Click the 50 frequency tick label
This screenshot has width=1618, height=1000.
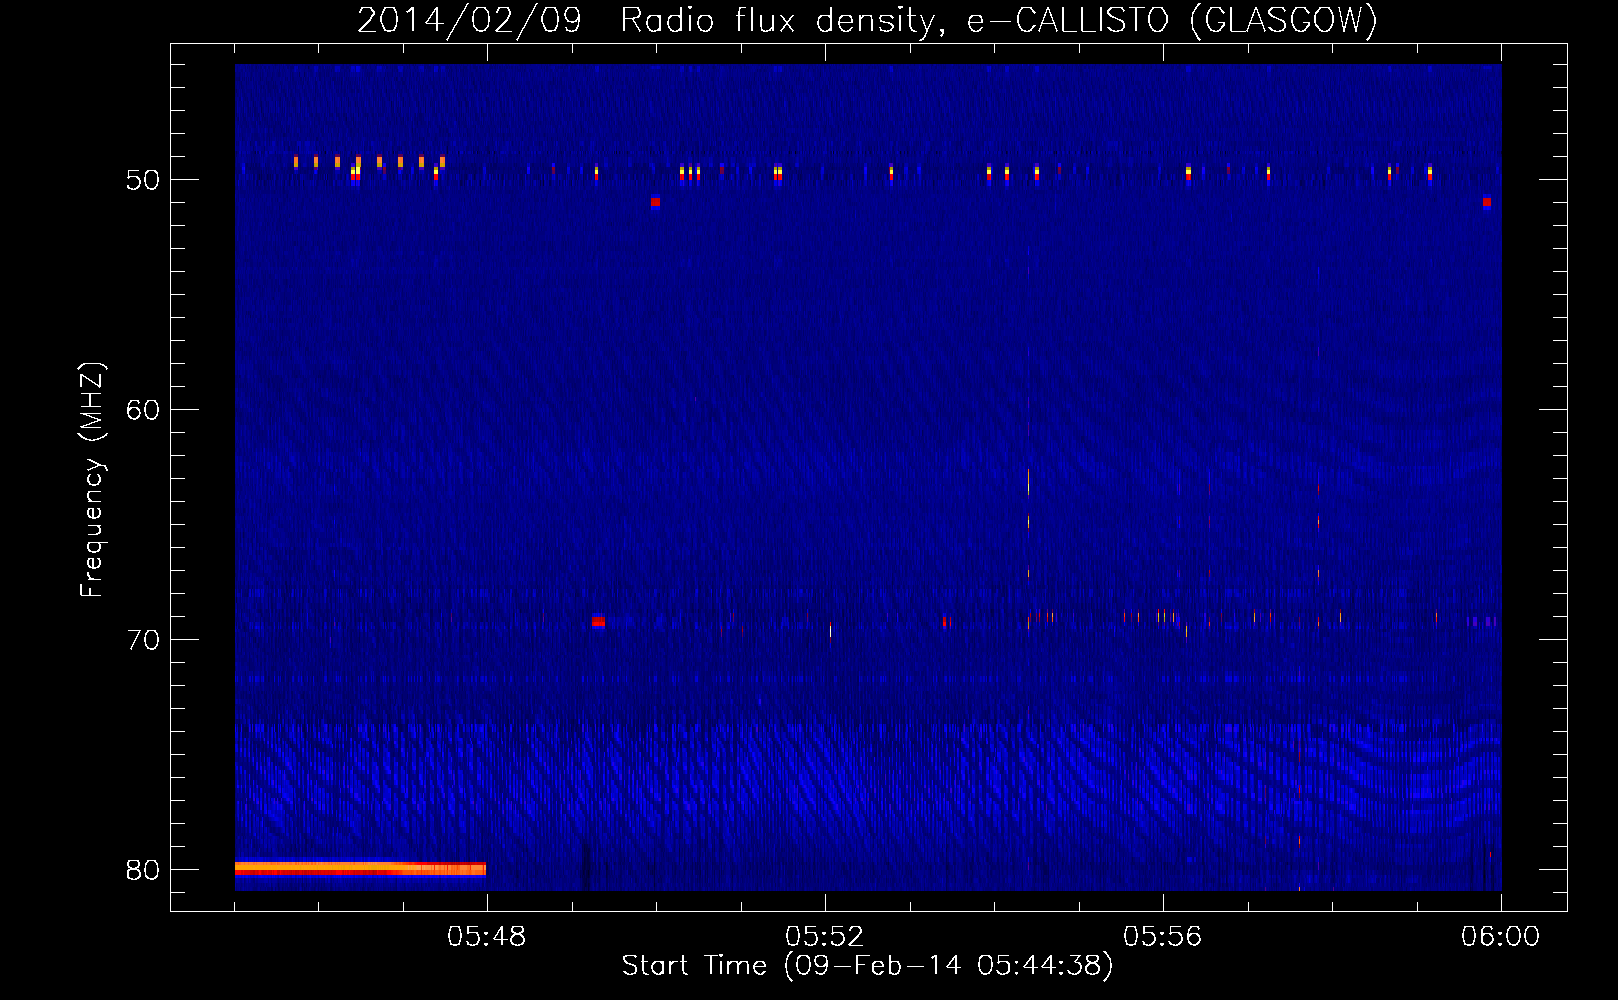(143, 180)
